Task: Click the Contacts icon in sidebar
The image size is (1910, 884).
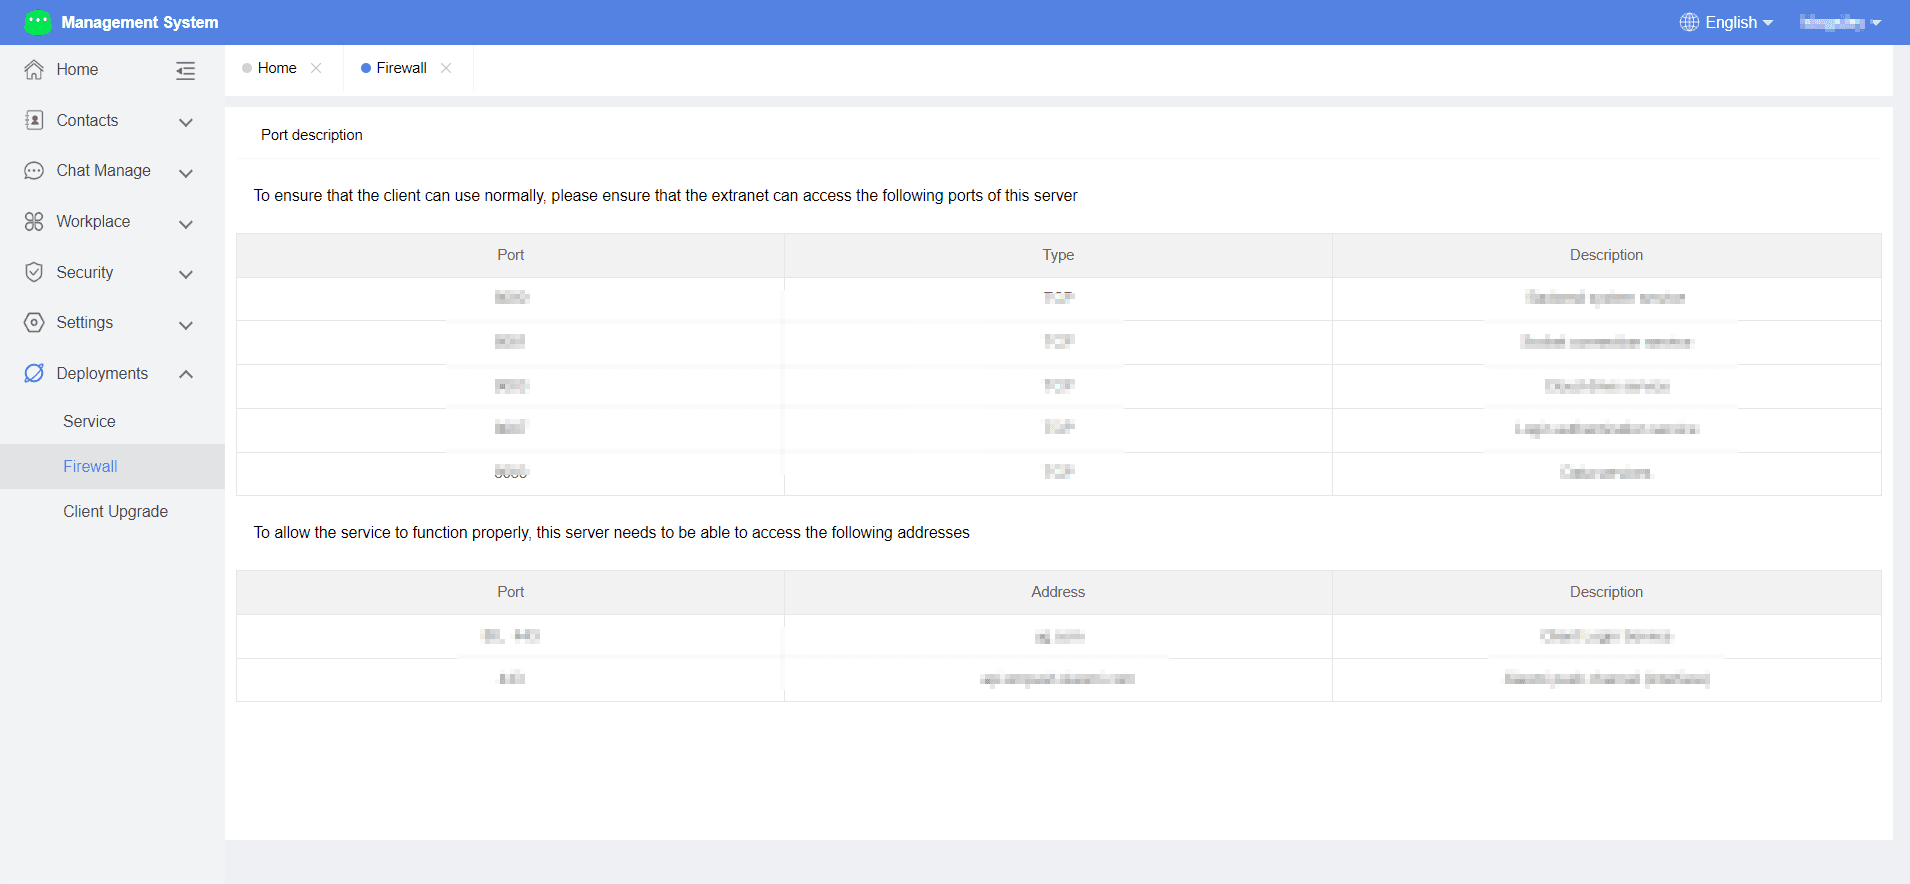Action: [34, 120]
